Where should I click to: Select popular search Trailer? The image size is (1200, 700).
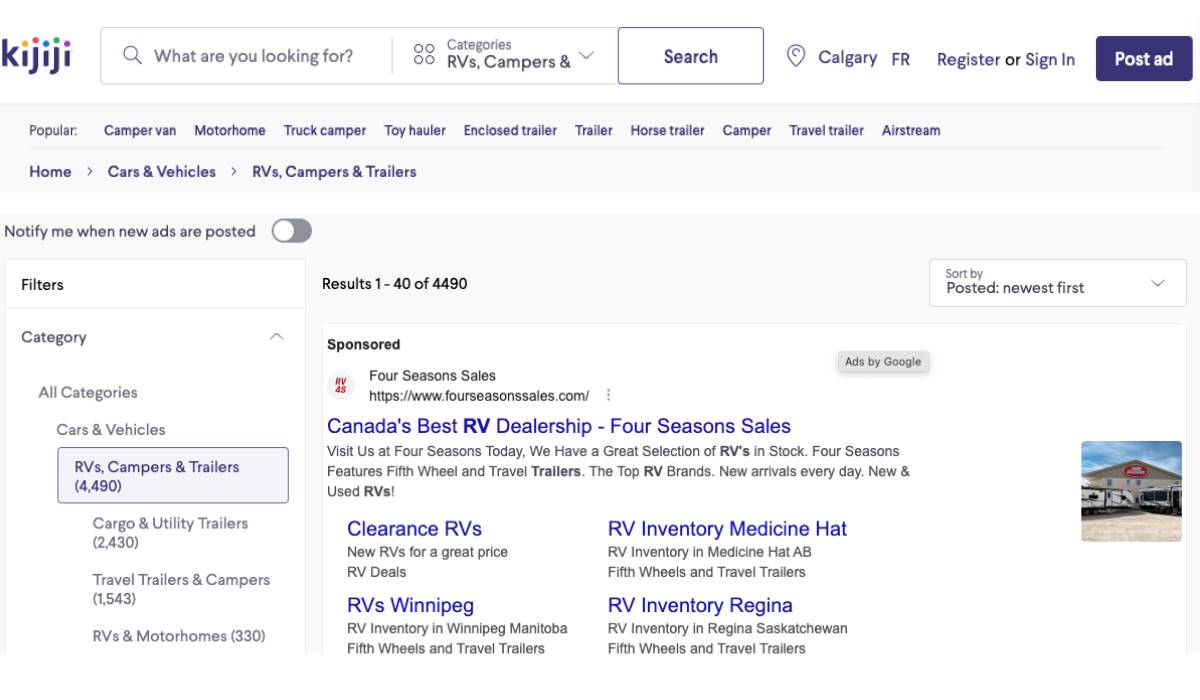click(x=594, y=130)
